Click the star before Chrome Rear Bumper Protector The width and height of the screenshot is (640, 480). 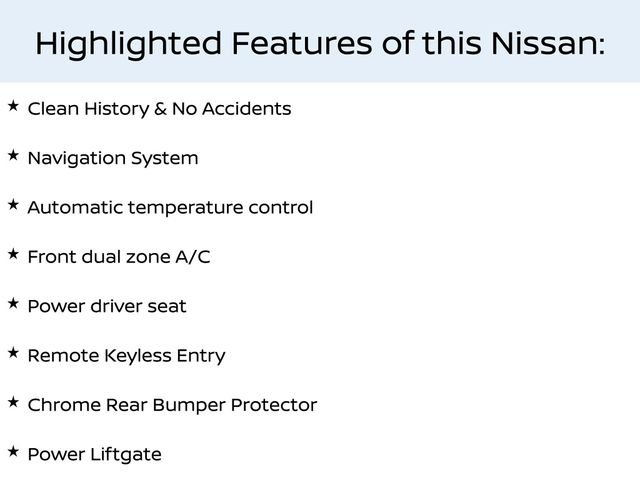click(x=13, y=402)
